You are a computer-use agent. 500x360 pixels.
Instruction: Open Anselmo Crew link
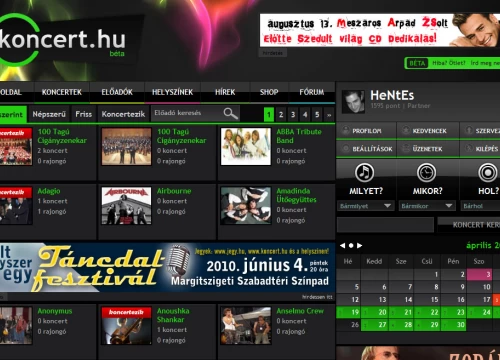click(300, 311)
